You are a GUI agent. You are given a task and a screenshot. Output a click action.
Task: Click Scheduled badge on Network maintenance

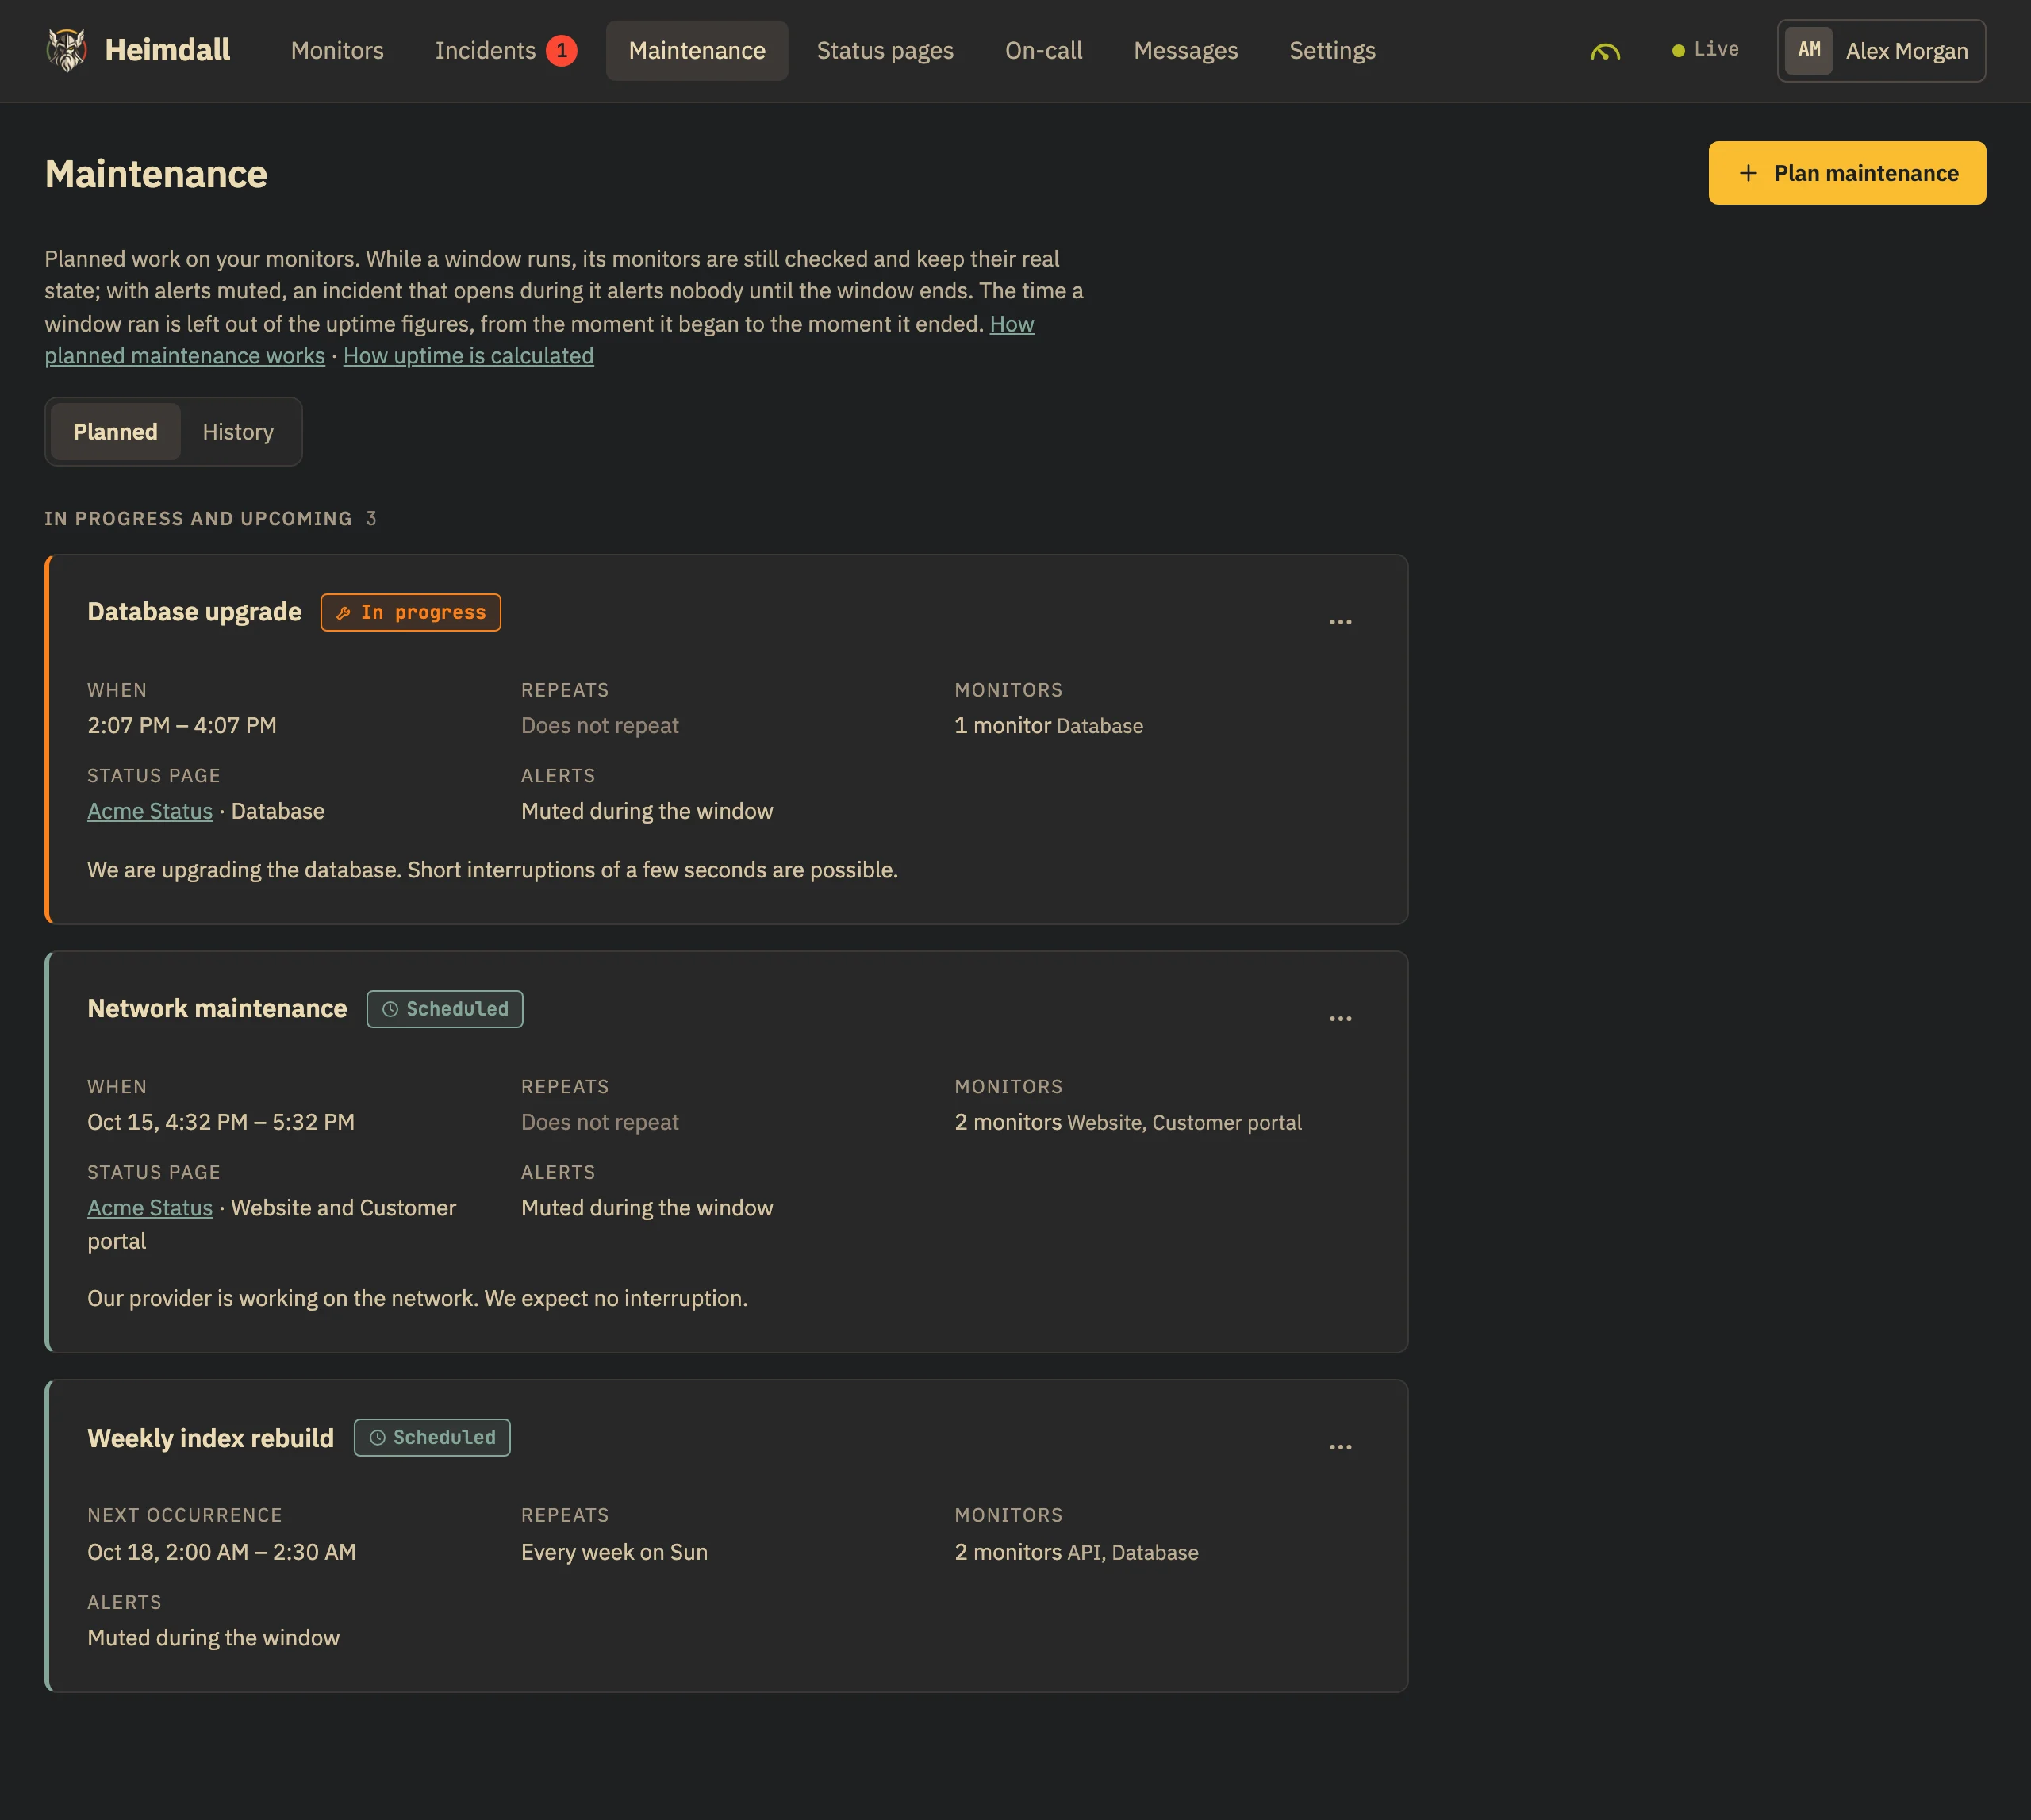click(445, 1009)
